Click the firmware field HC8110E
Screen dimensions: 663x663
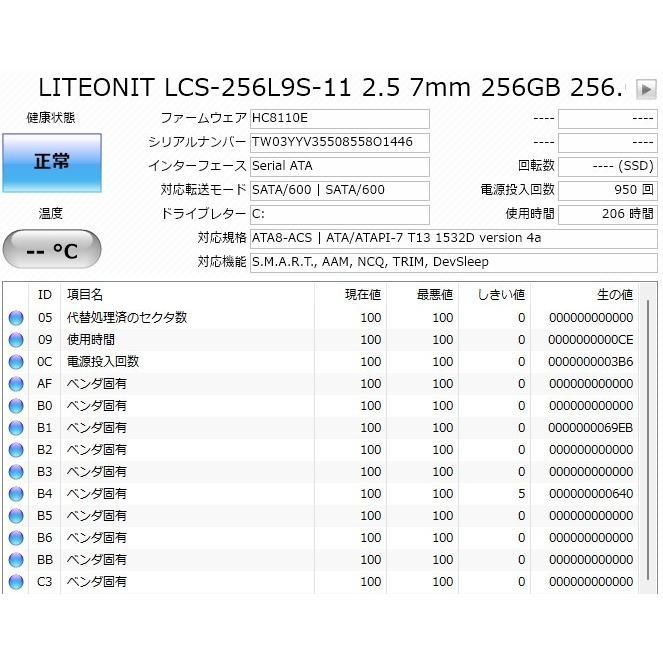[340, 119]
